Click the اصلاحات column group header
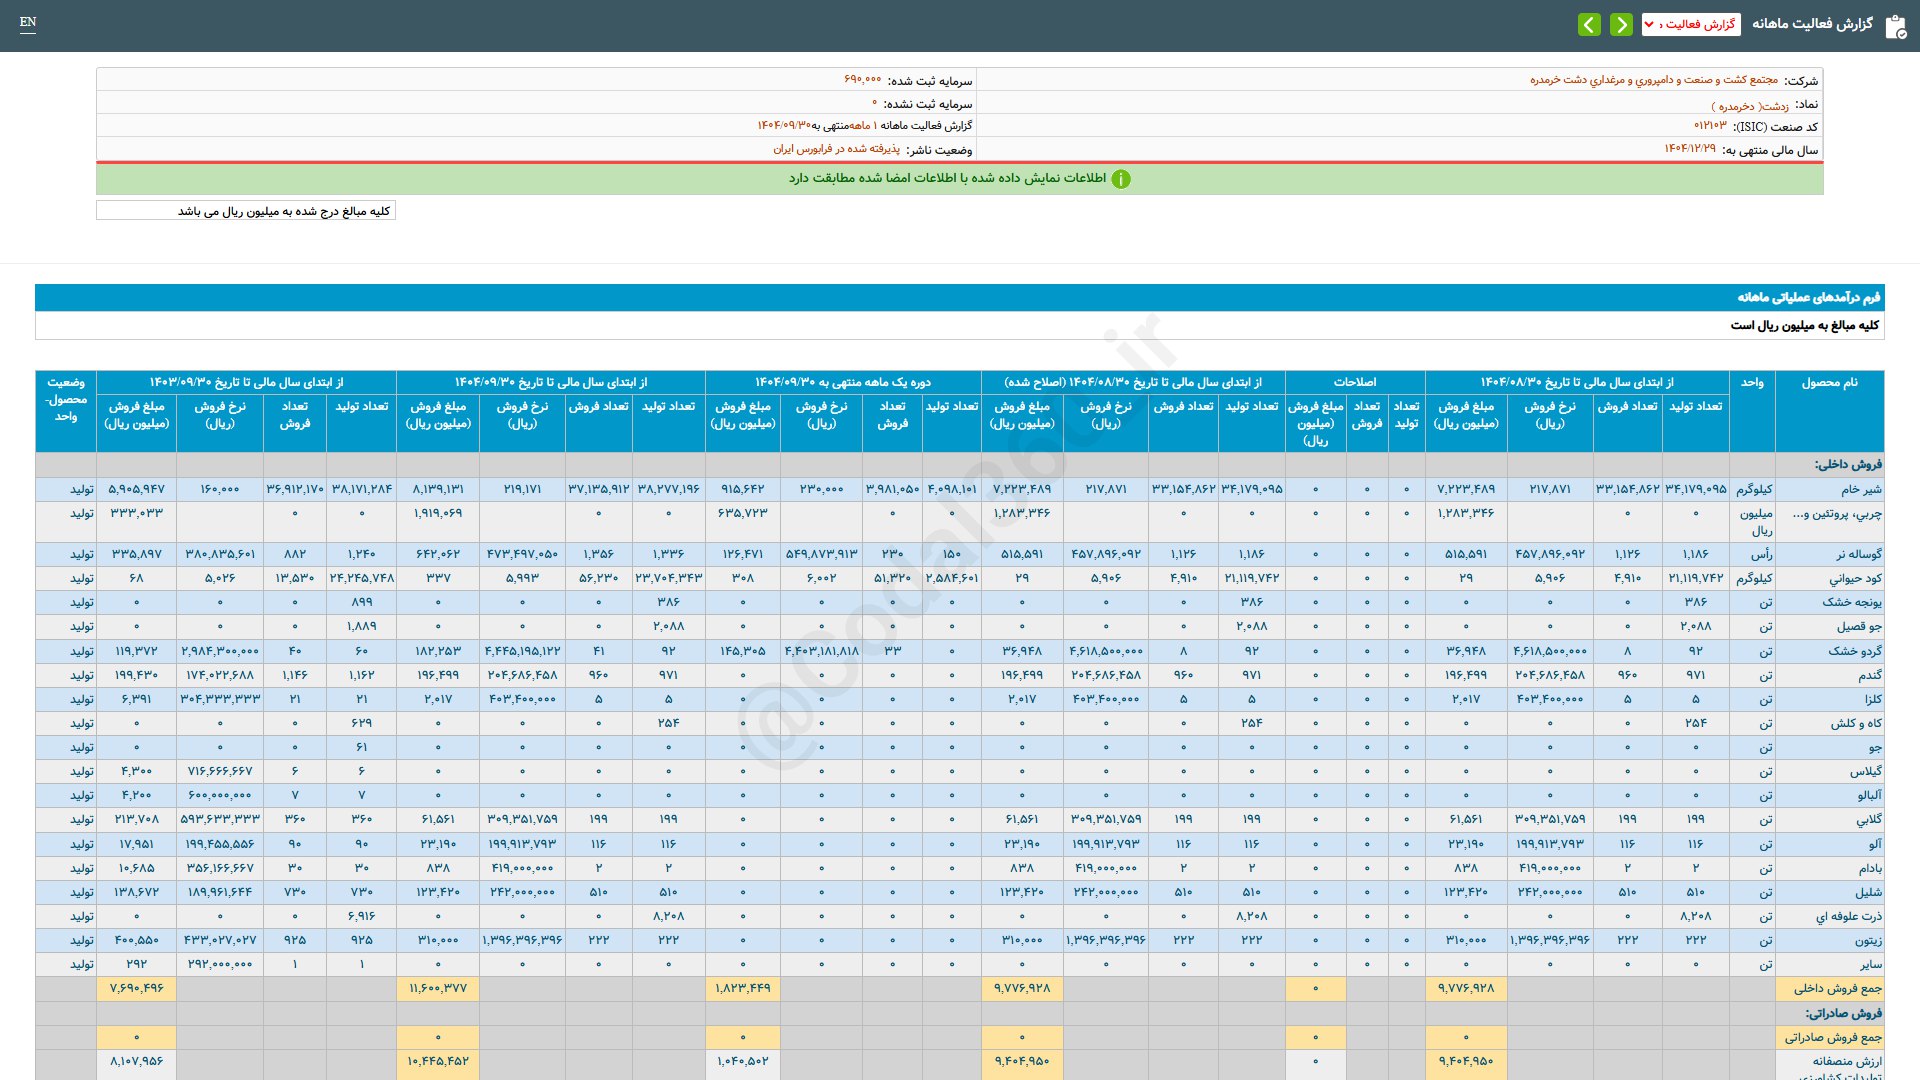Image resolution: width=1920 pixels, height=1080 pixels. pos(1354,382)
